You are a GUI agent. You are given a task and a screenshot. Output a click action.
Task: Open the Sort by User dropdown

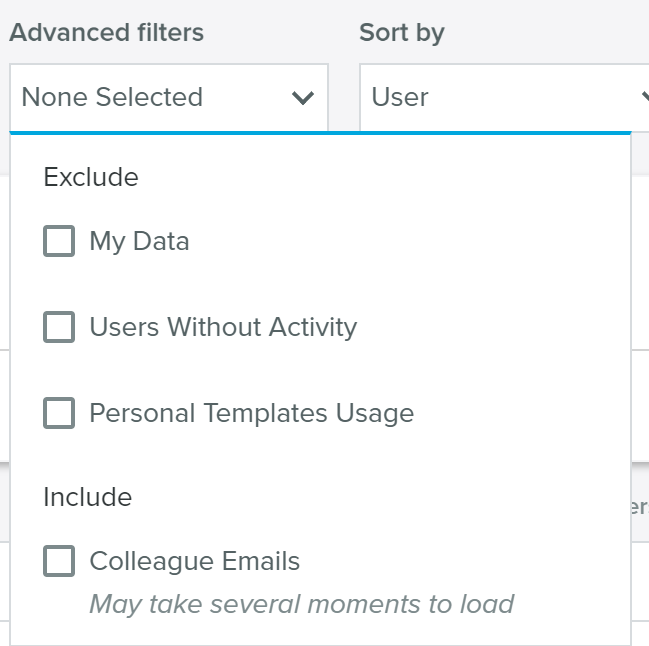504,97
